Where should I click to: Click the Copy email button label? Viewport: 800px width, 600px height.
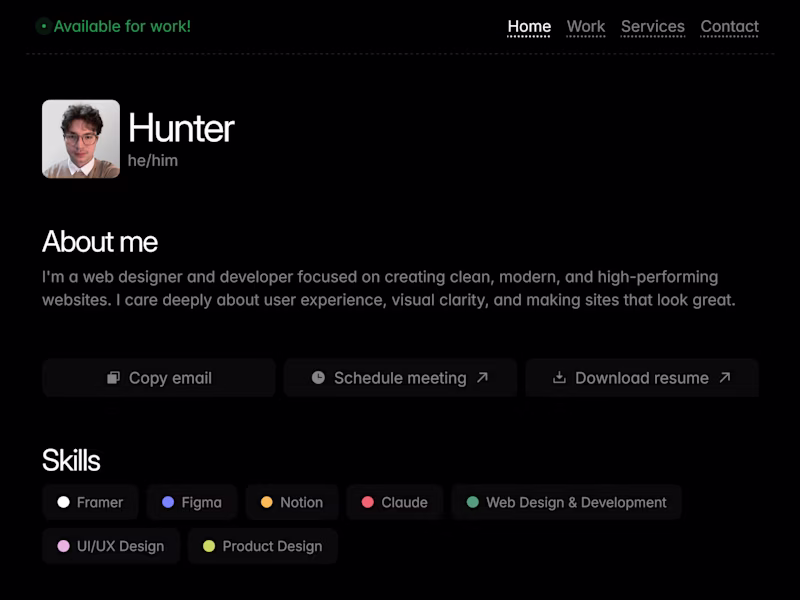[170, 378]
